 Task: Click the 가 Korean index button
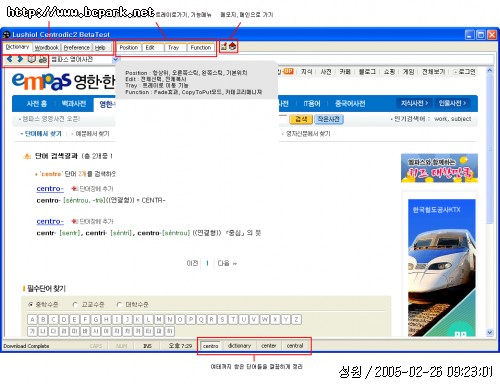(x=32, y=331)
